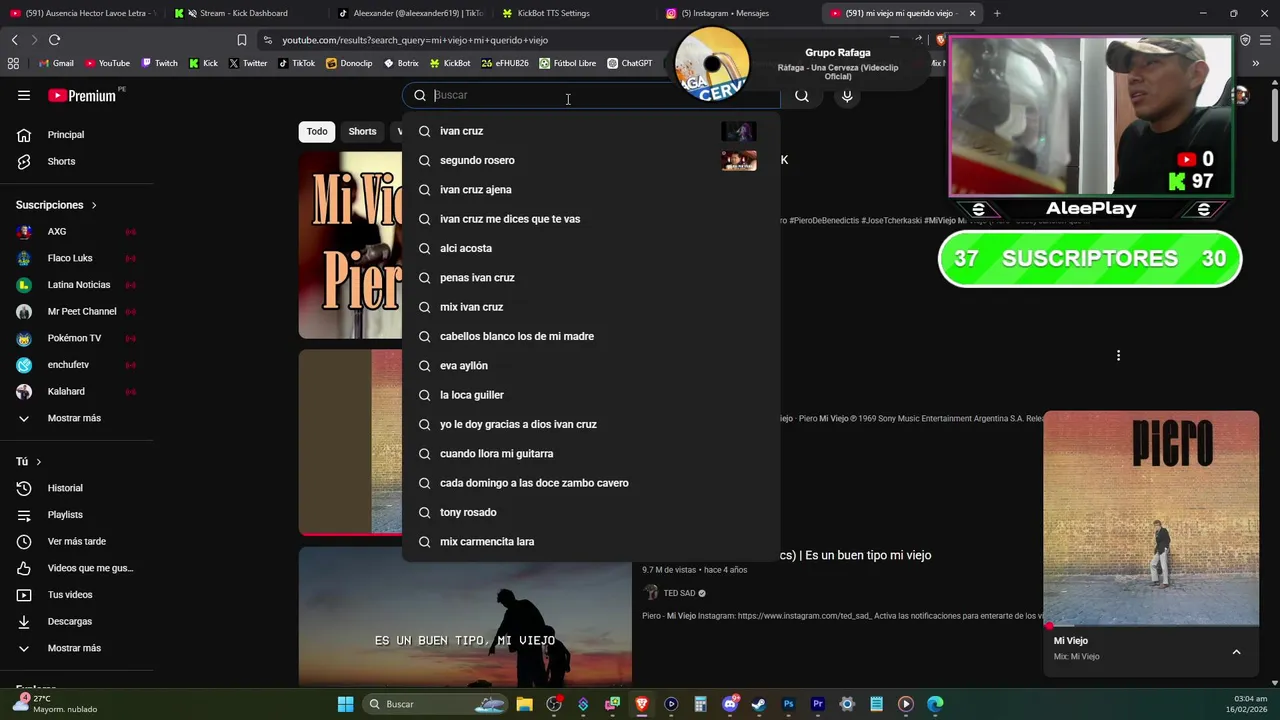Click the taskbar Buscar search box

435,704
